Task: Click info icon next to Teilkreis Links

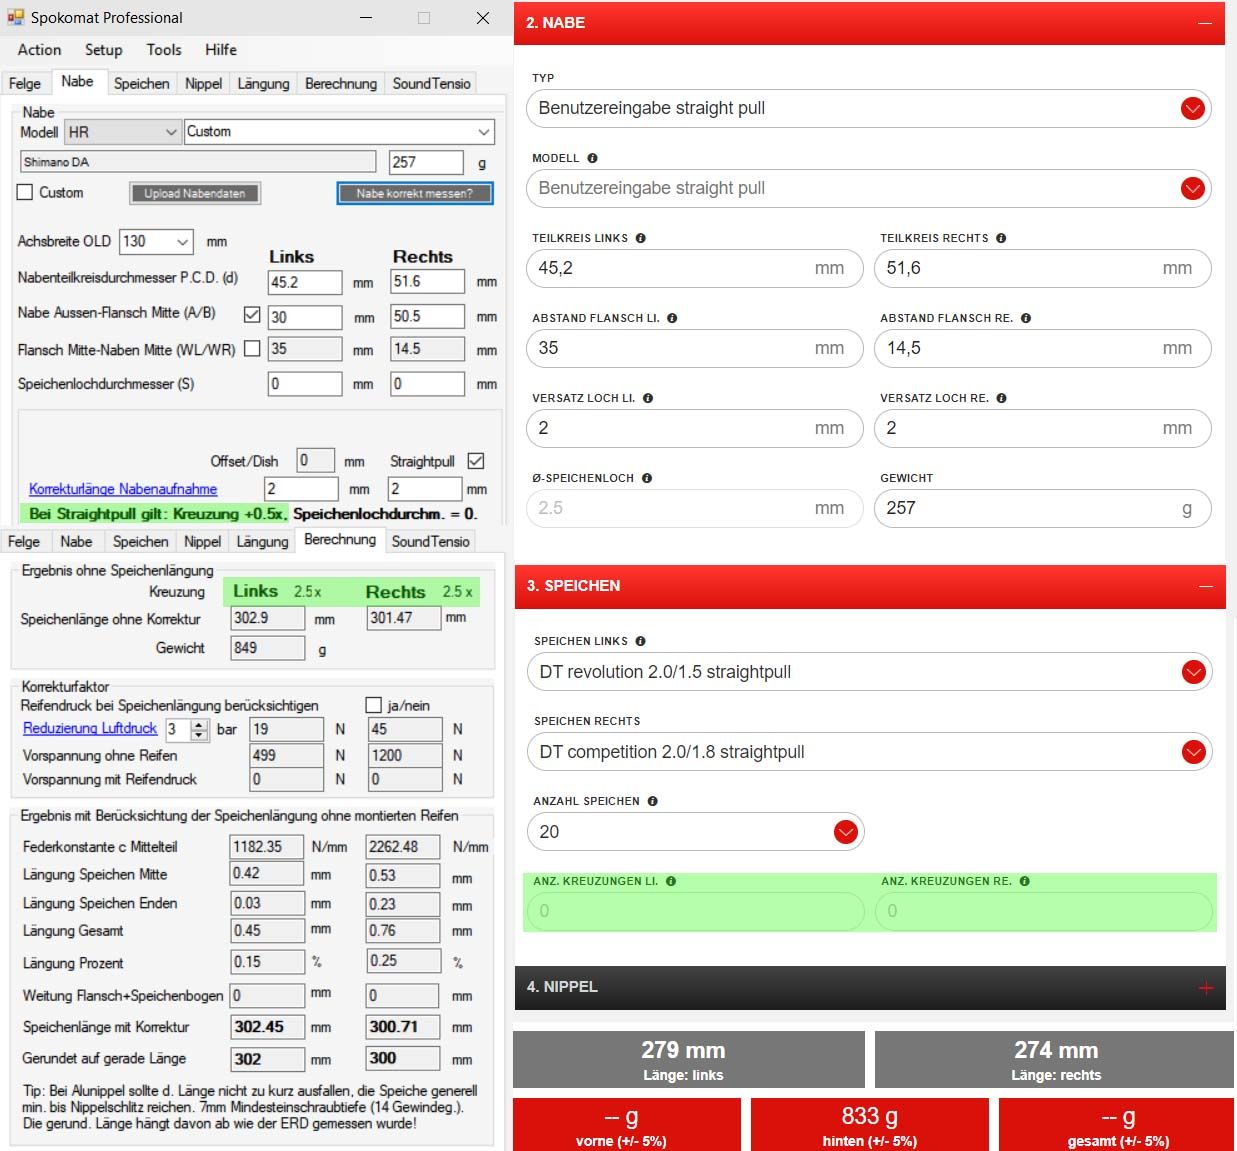Action: [x=641, y=238]
